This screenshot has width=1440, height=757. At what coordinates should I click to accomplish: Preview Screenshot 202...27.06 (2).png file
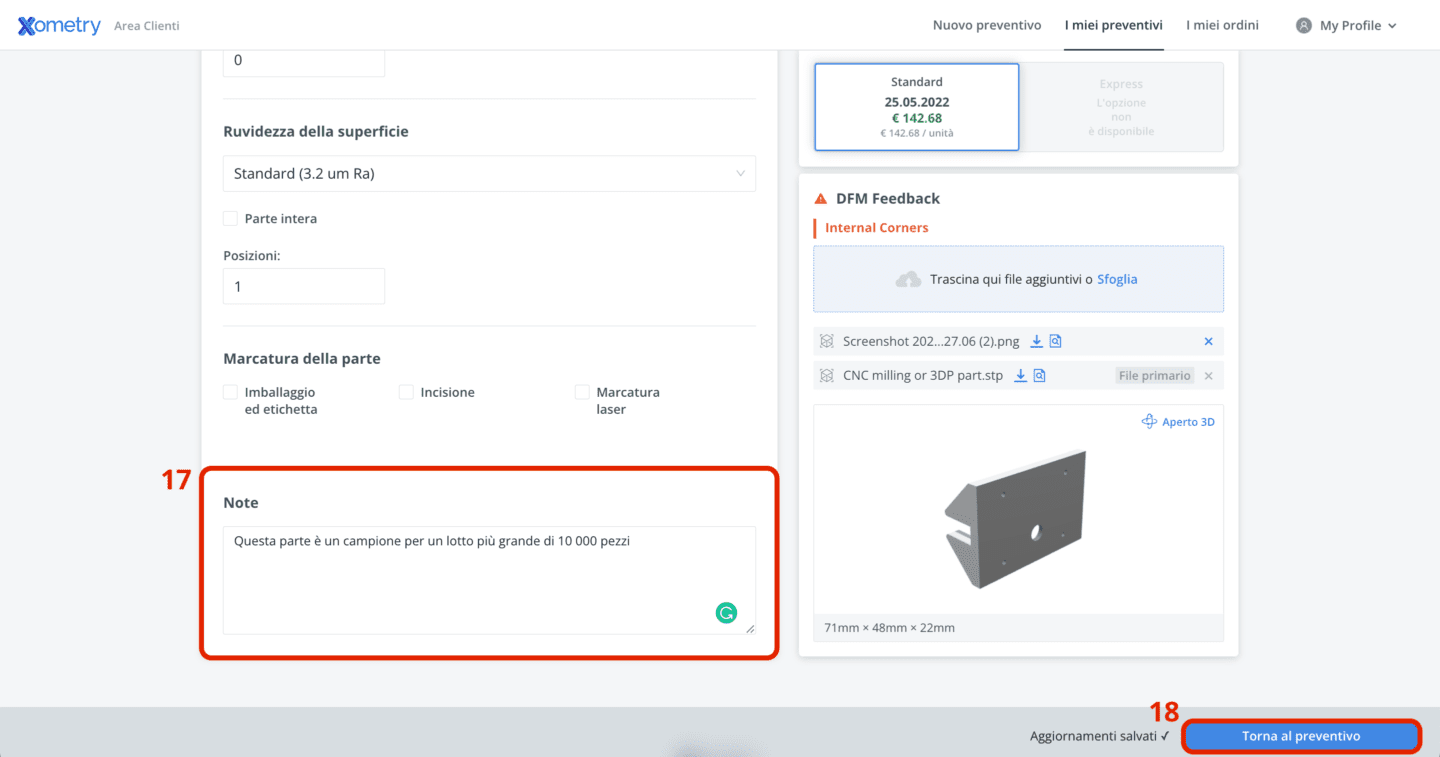(1055, 341)
